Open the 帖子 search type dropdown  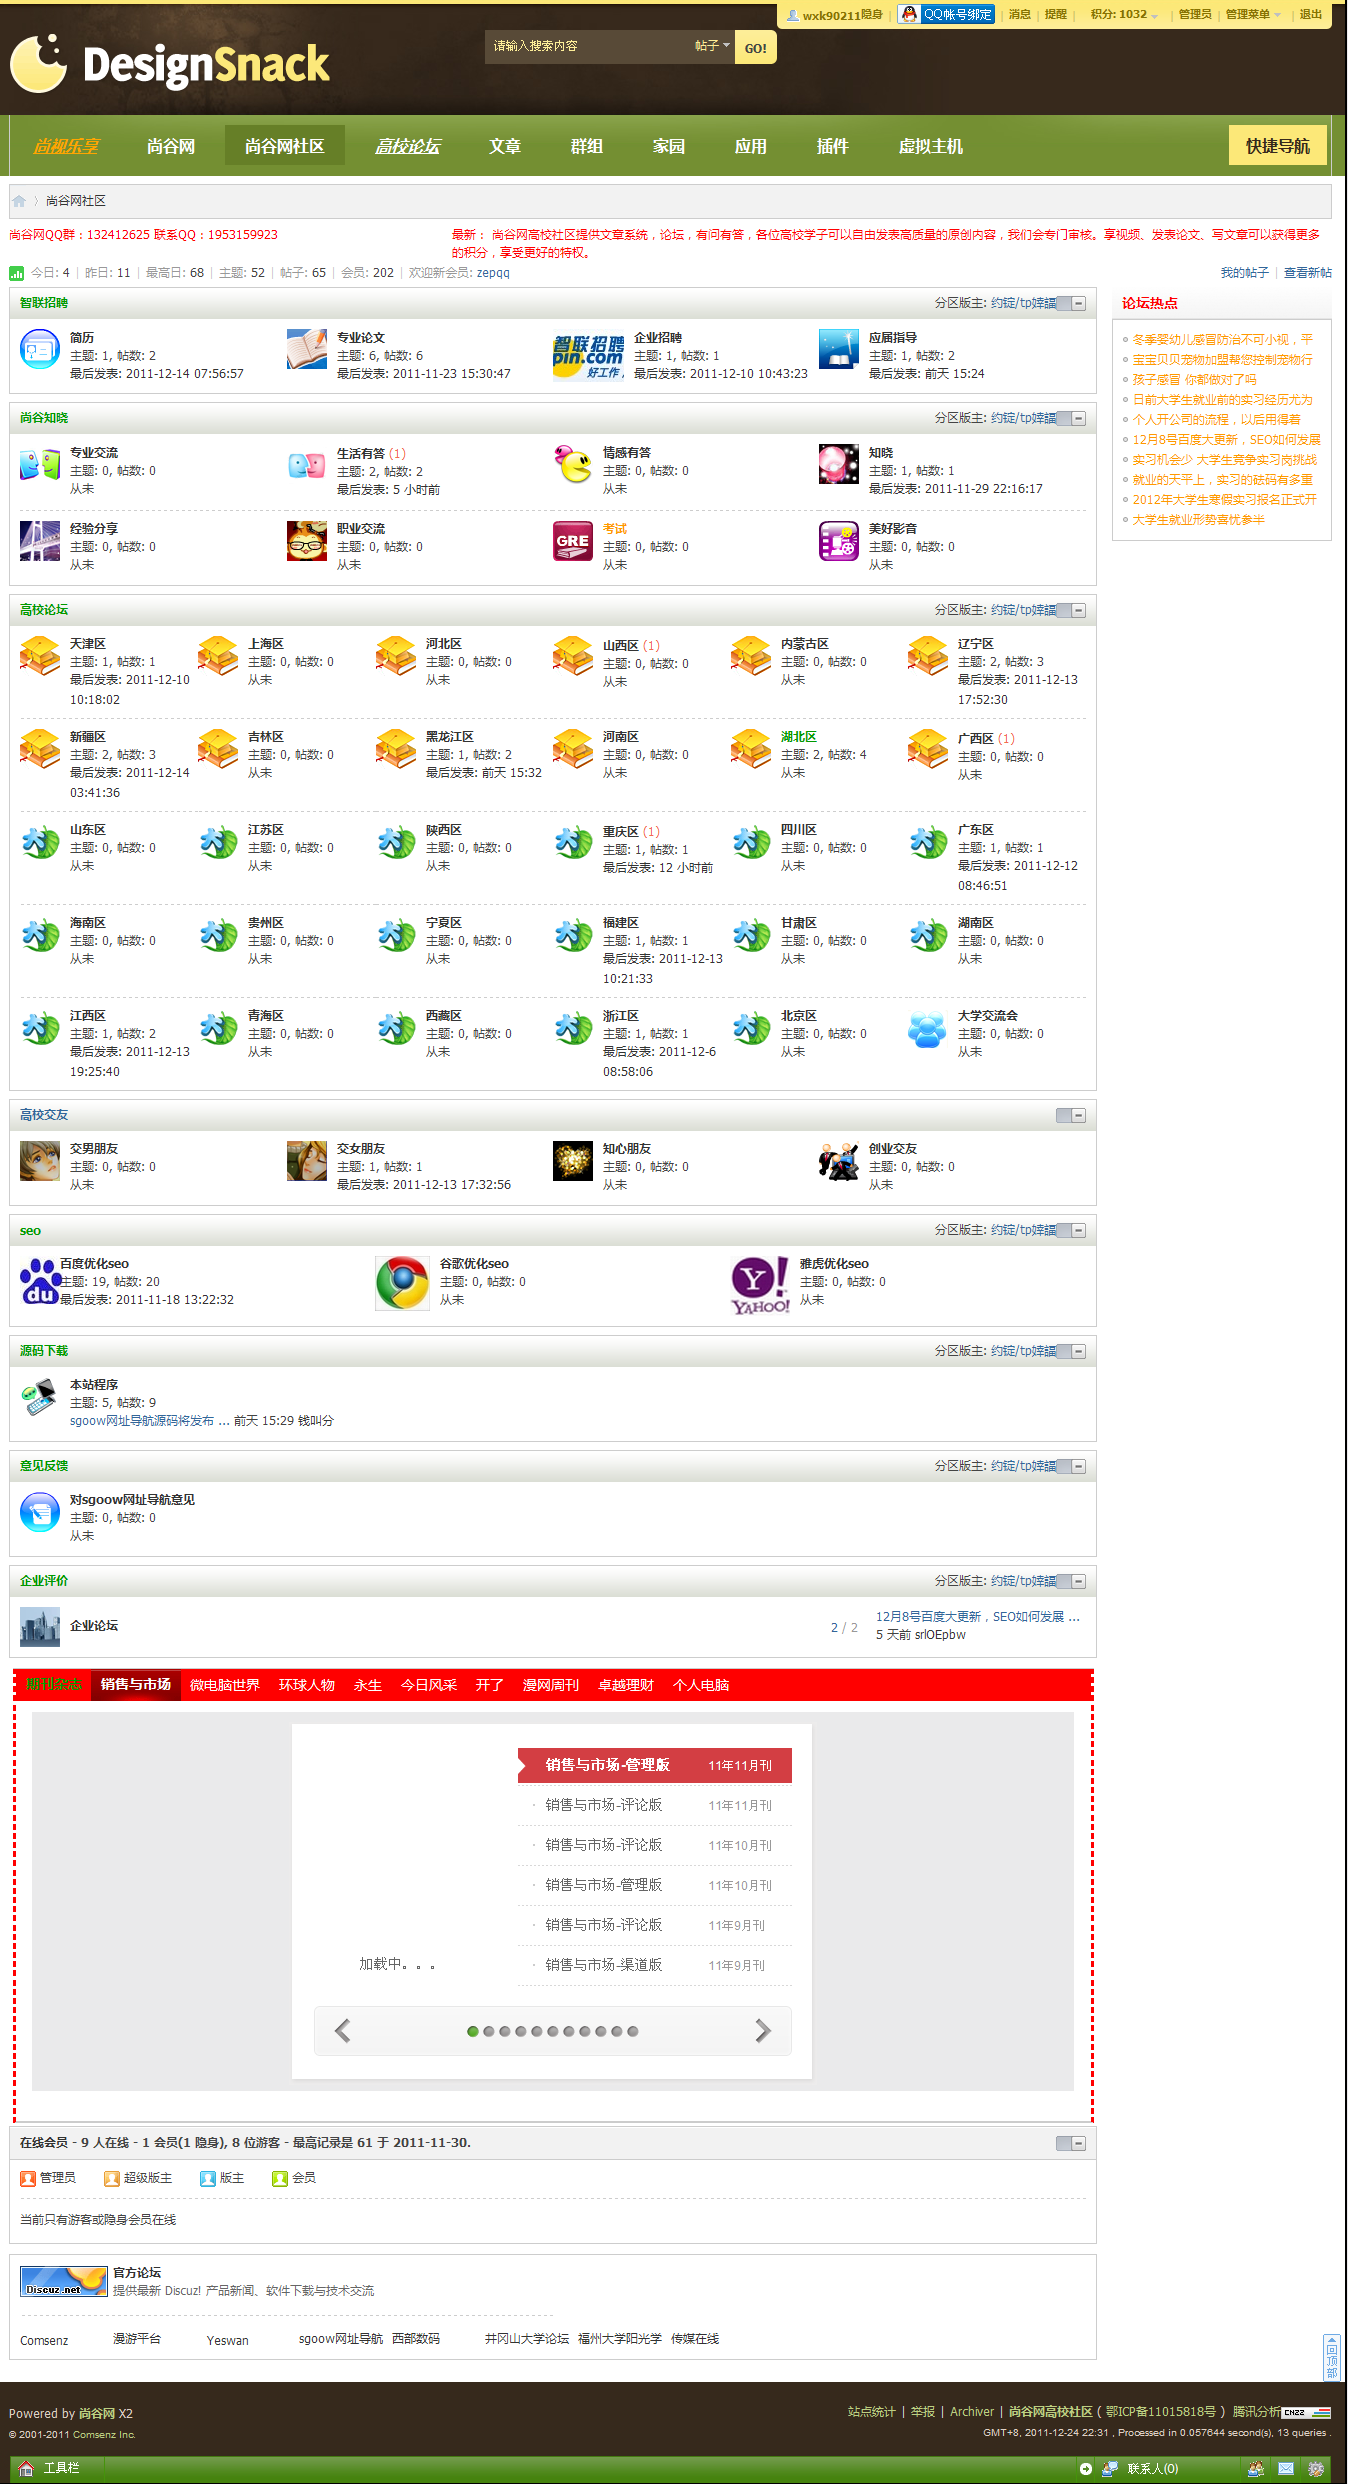(x=711, y=46)
